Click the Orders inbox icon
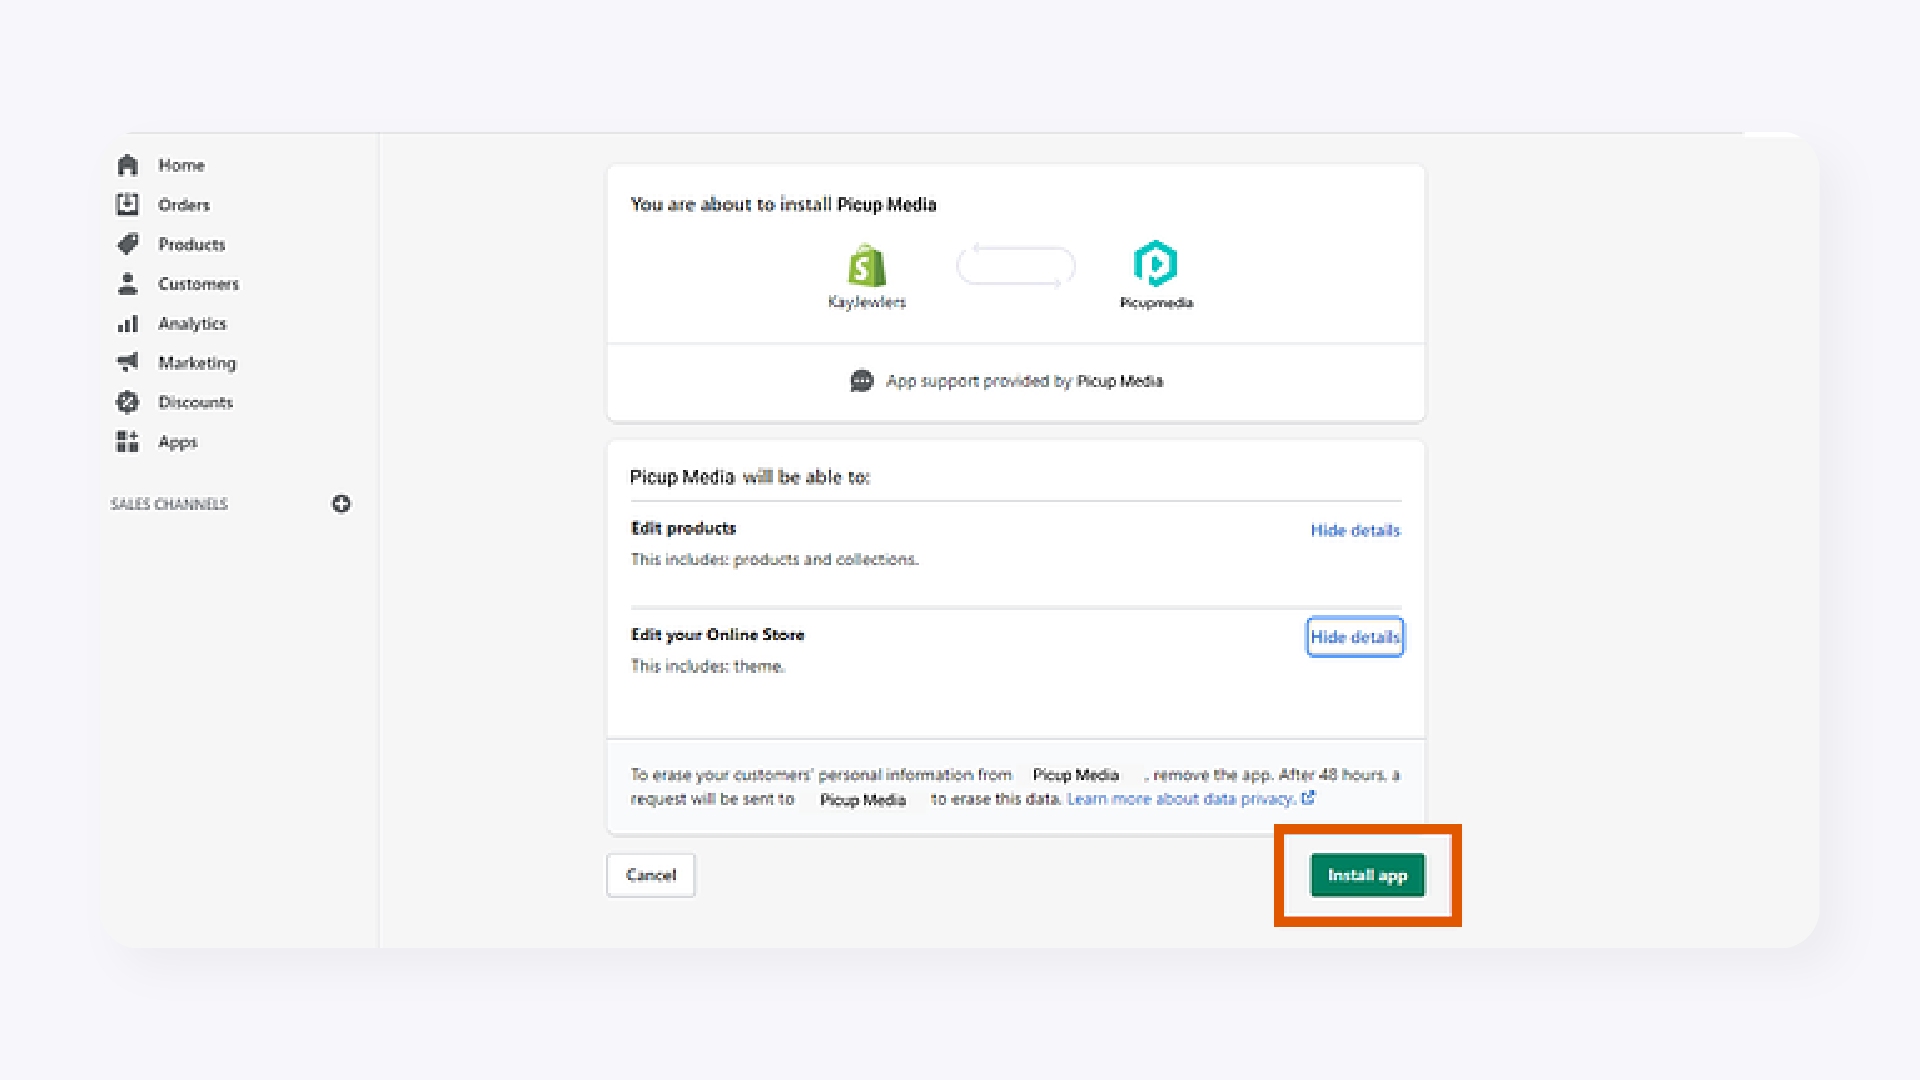 127,205
